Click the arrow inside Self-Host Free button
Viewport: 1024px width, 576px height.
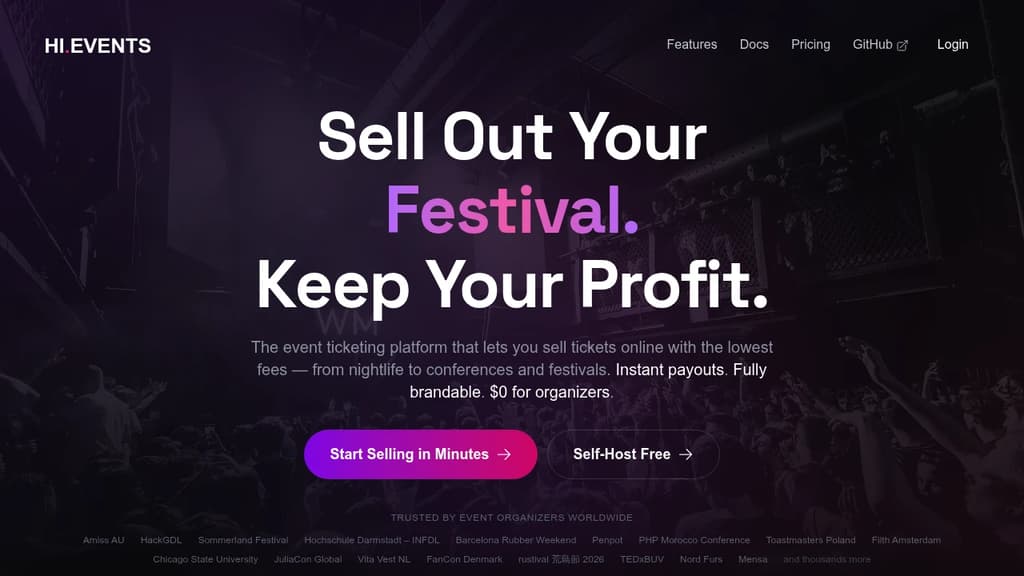[x=686, y=454]
